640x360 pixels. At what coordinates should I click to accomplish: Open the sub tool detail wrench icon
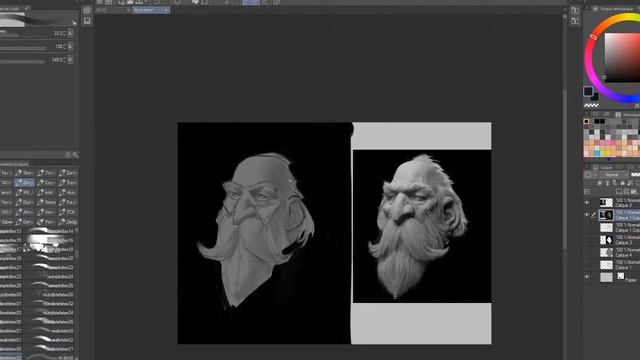click(75, 155)
